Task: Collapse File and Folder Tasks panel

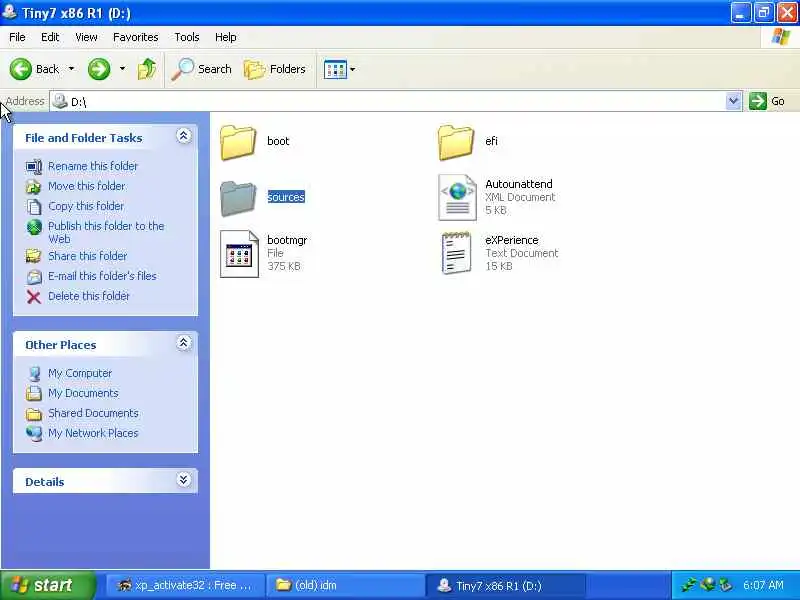Action: [184, 136]
